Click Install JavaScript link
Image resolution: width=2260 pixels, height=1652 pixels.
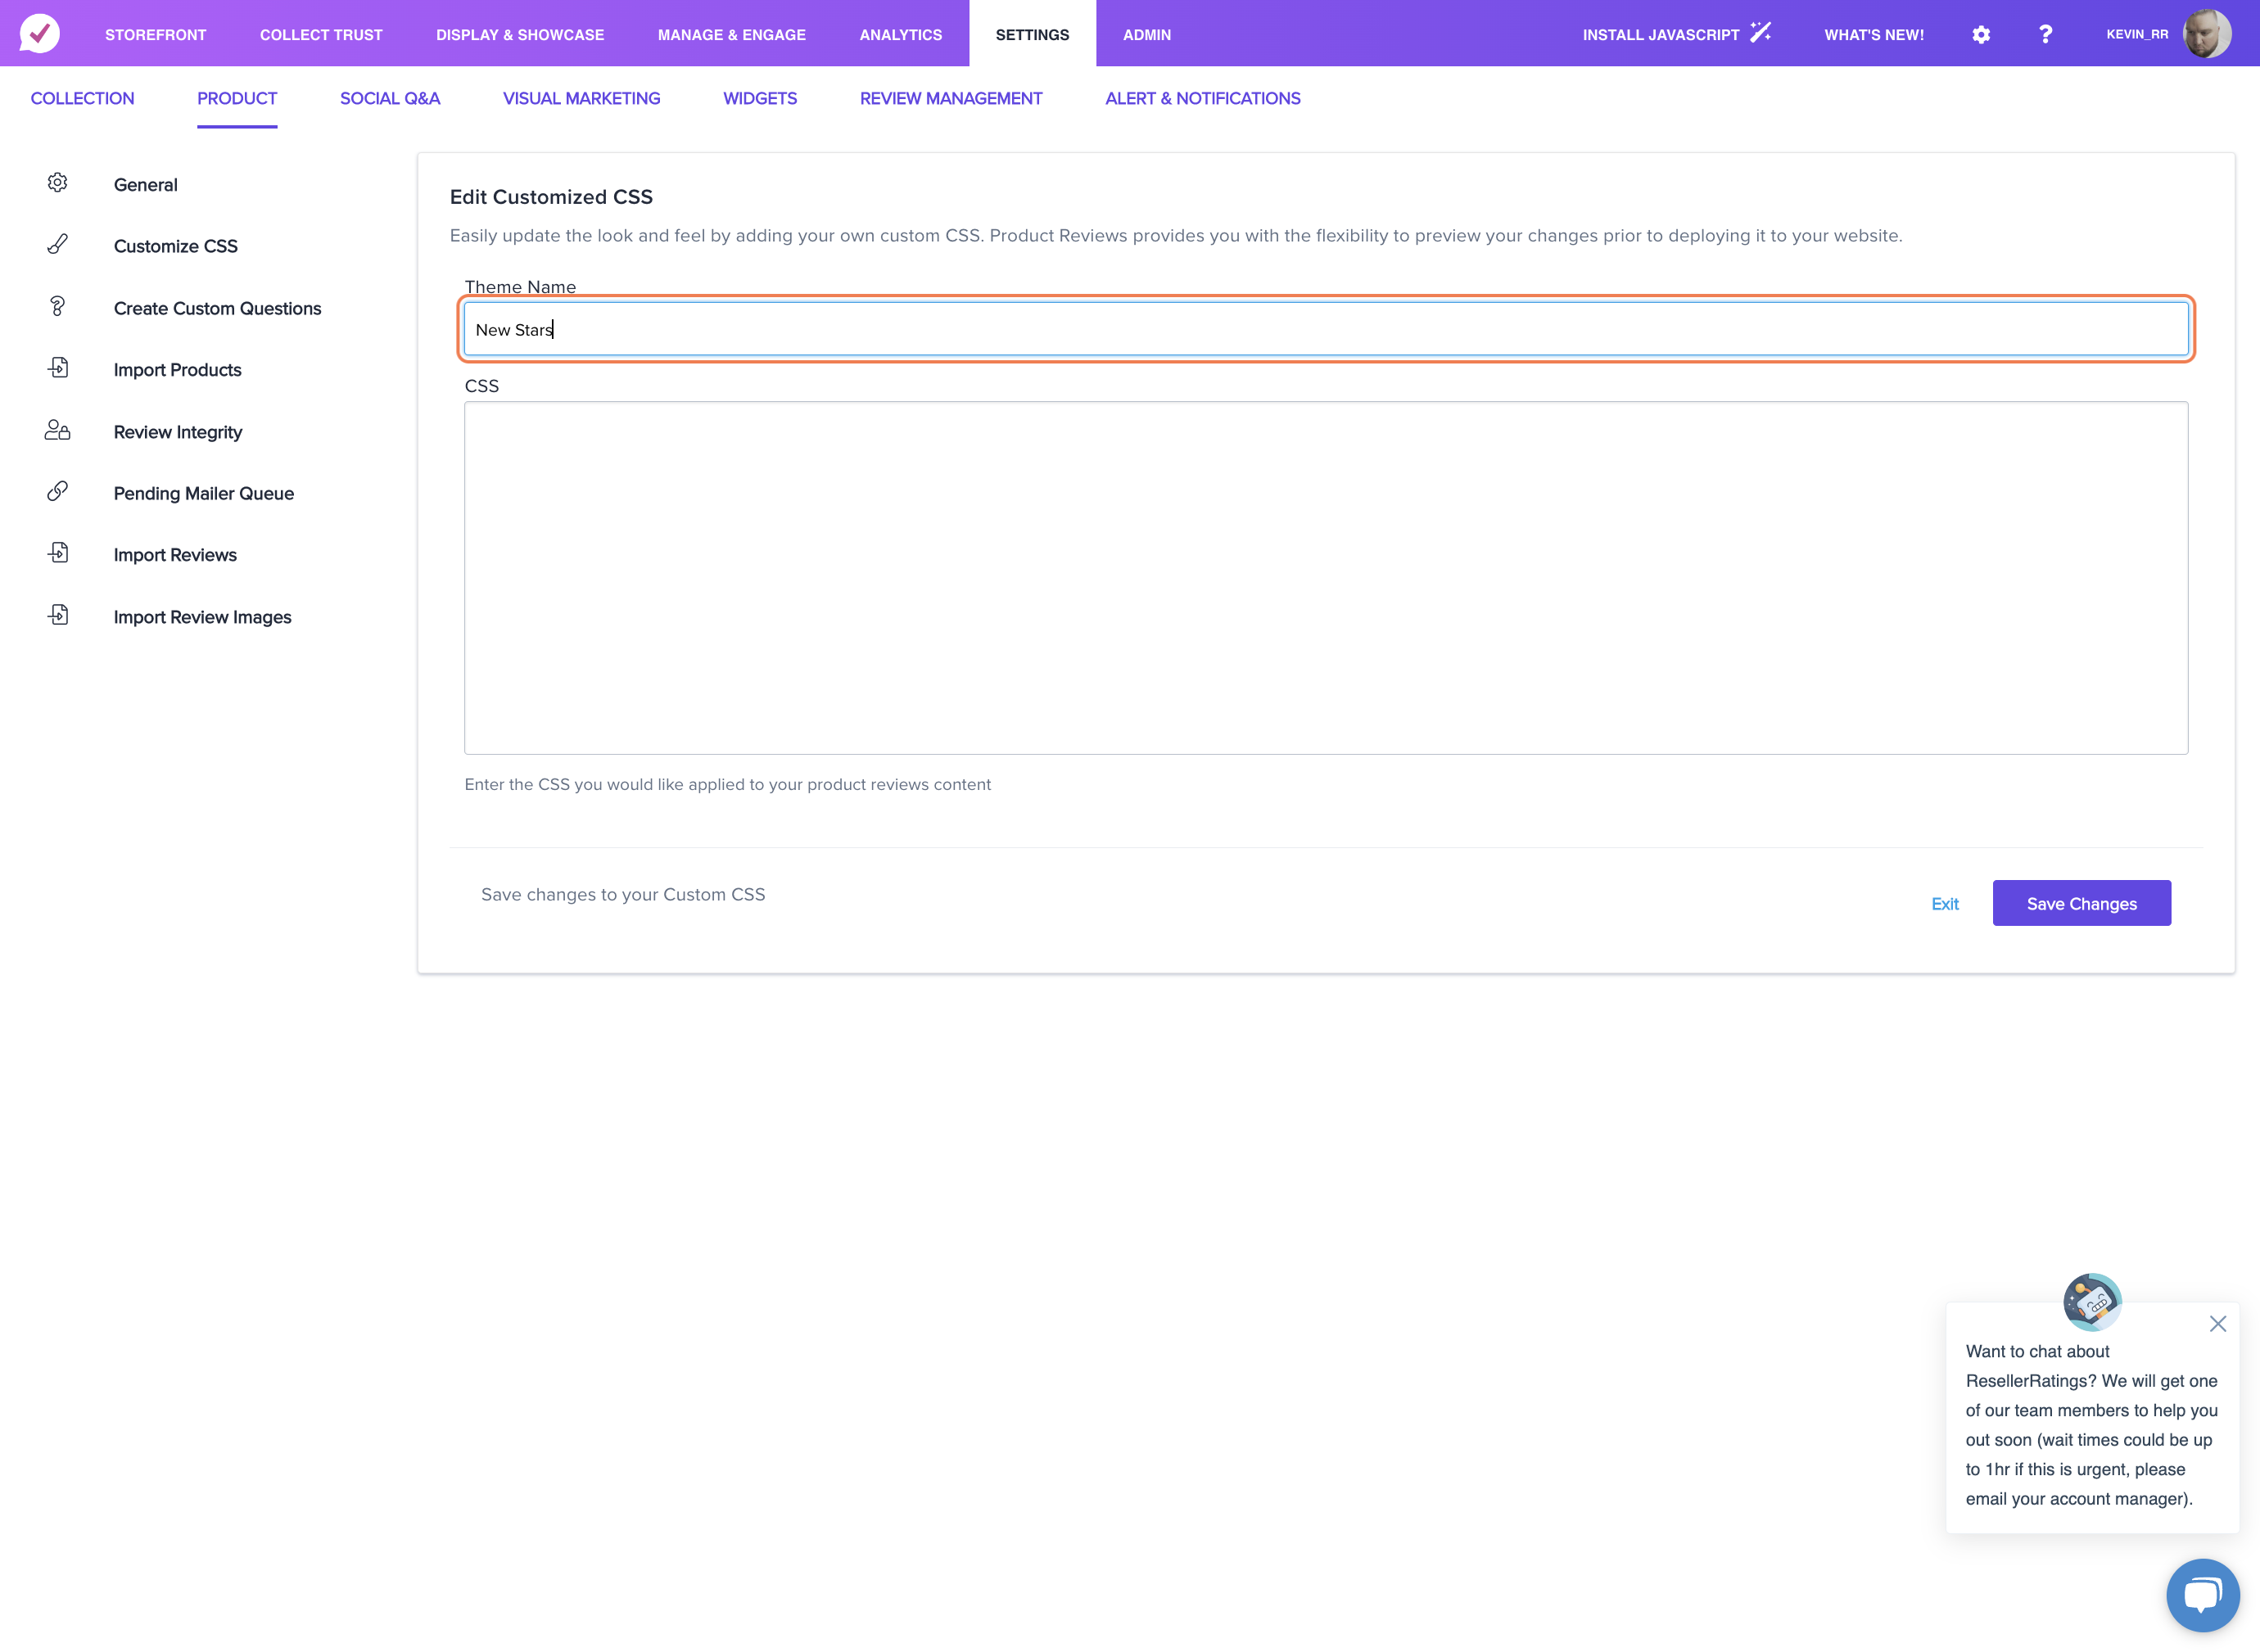point(1661,35)
